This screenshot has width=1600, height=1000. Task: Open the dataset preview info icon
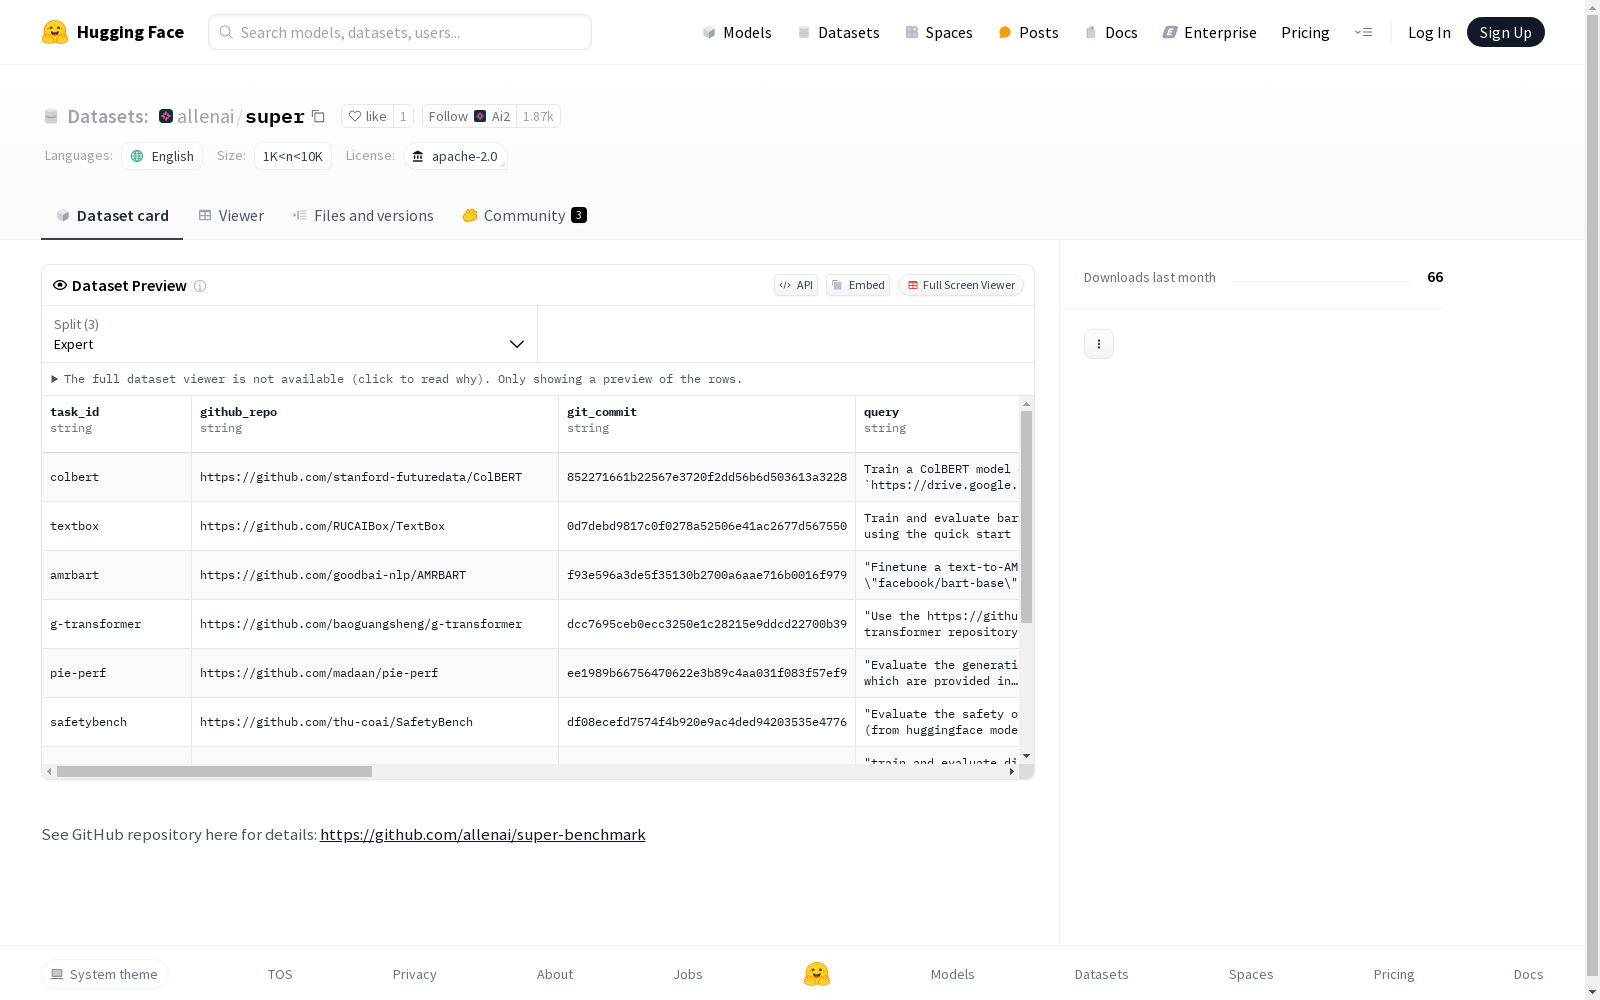[200, 286]
